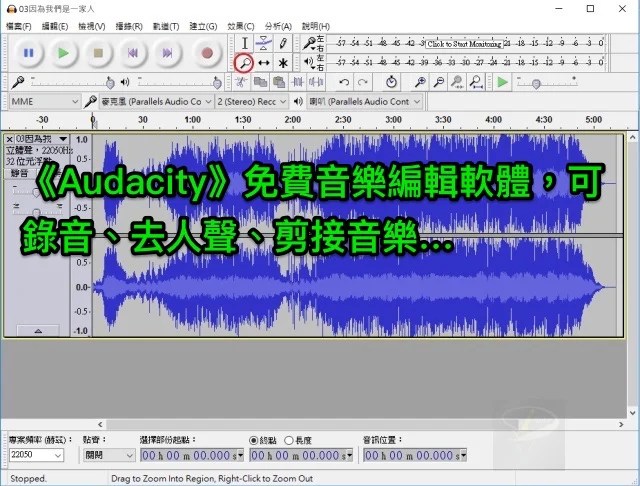Click the Pause transport button

pos(29,53)
